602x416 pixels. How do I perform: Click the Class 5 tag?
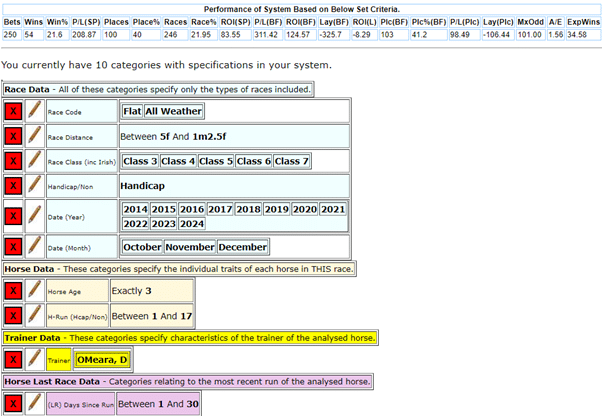click(216, 161)
